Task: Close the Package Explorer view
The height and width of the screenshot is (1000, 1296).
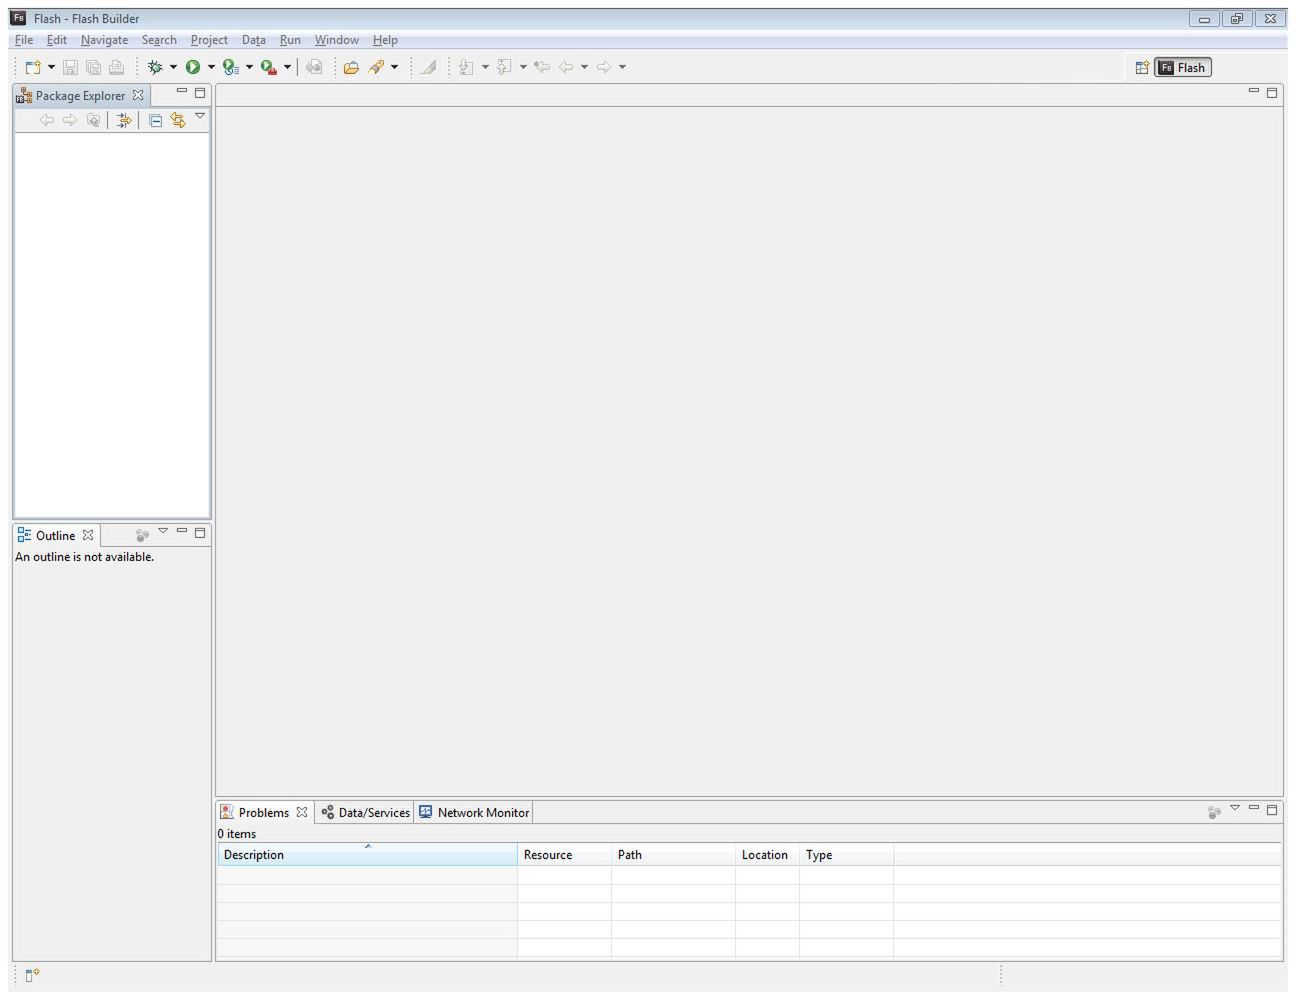Action: [x=138, y=96]
